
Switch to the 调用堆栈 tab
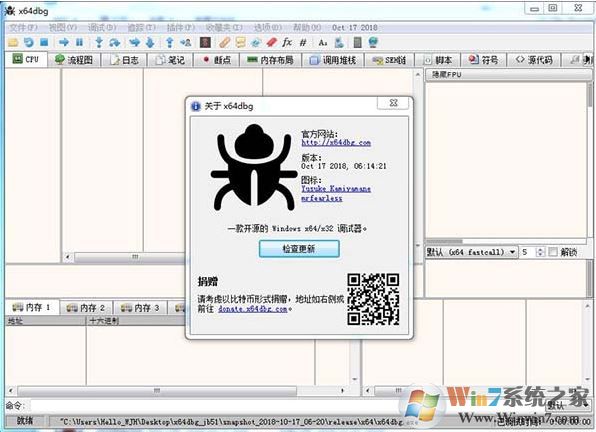click(333, 60)
